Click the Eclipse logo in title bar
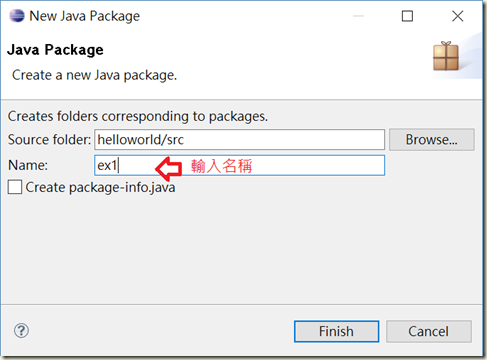 pyautogui.click(x=17, y=16)
